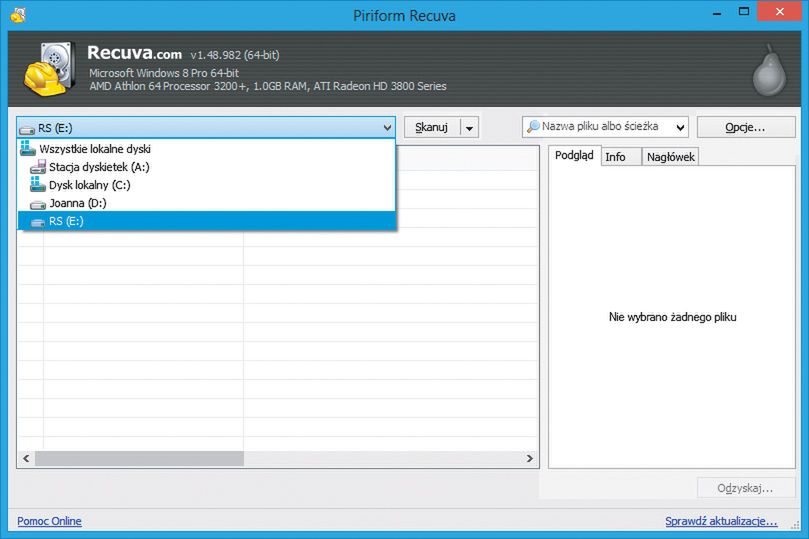The image size is (809, 539).
Task: Click the Windows drive icon for C:
Action: coord(38,184)
